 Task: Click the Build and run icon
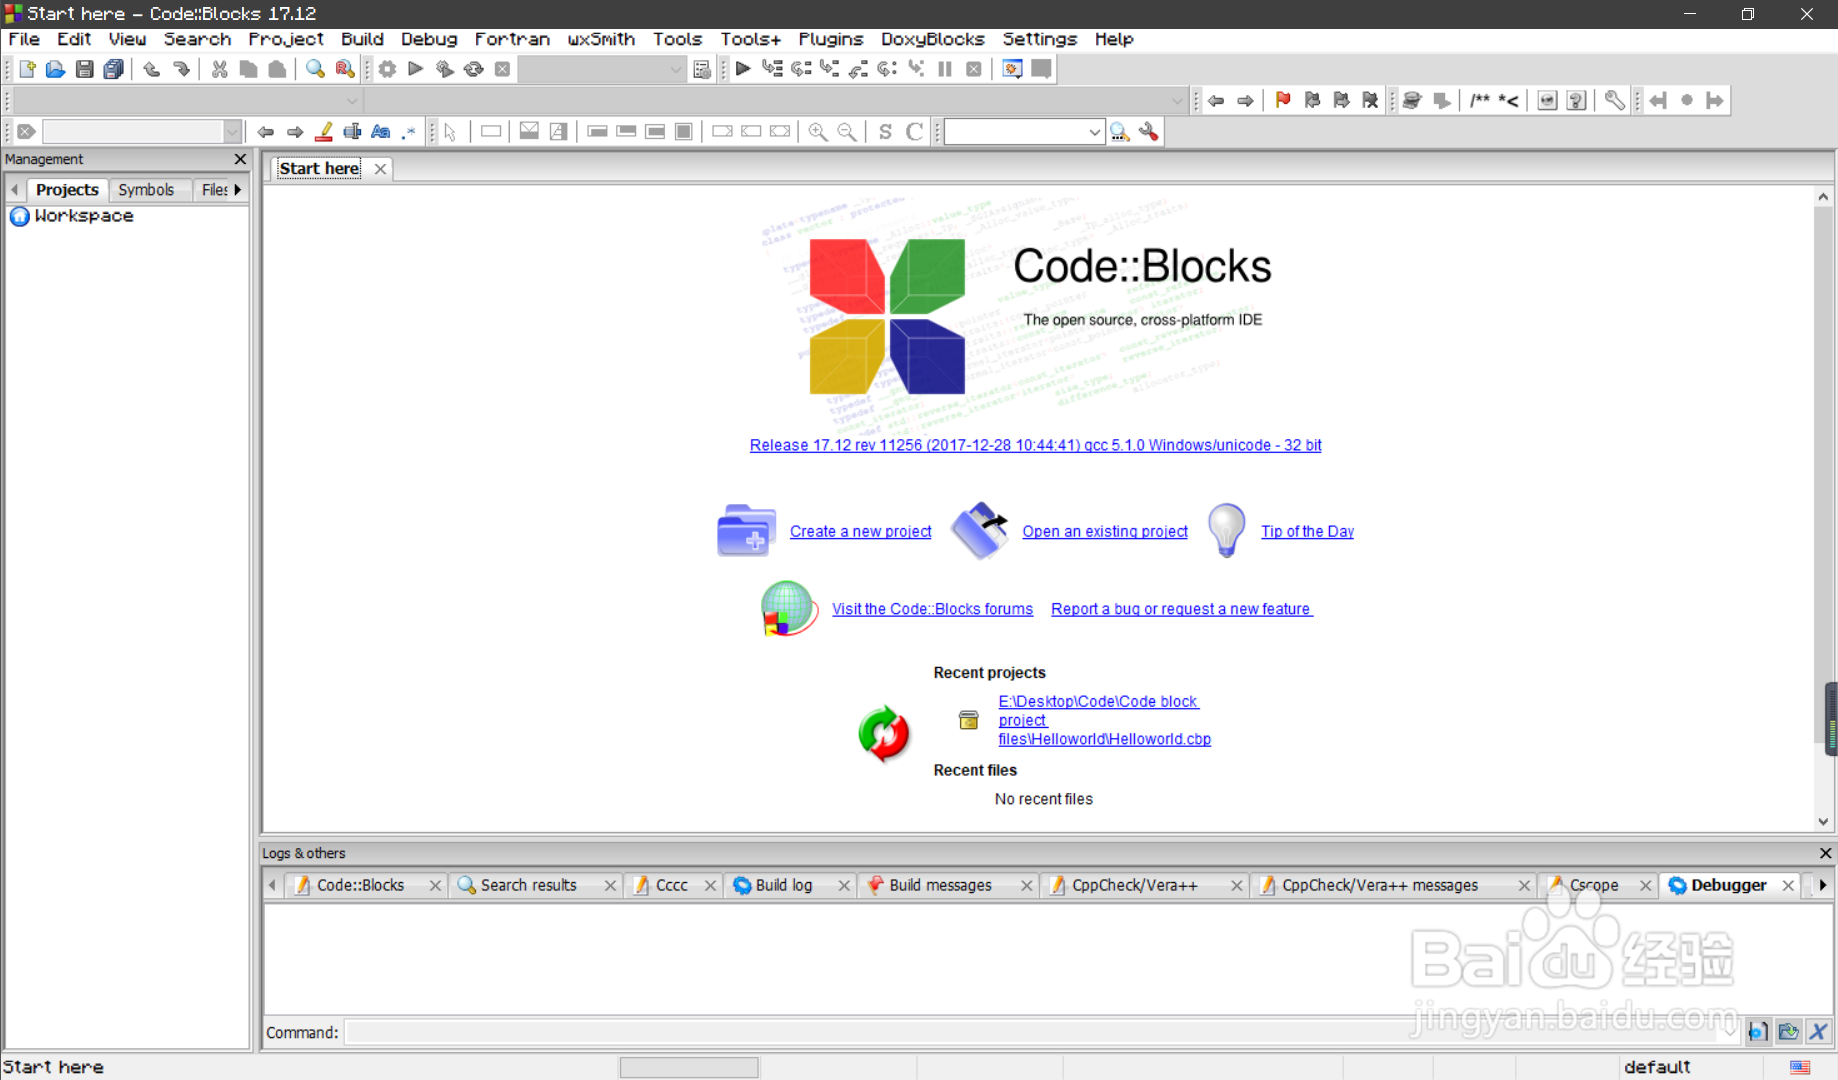click(445, 69)
